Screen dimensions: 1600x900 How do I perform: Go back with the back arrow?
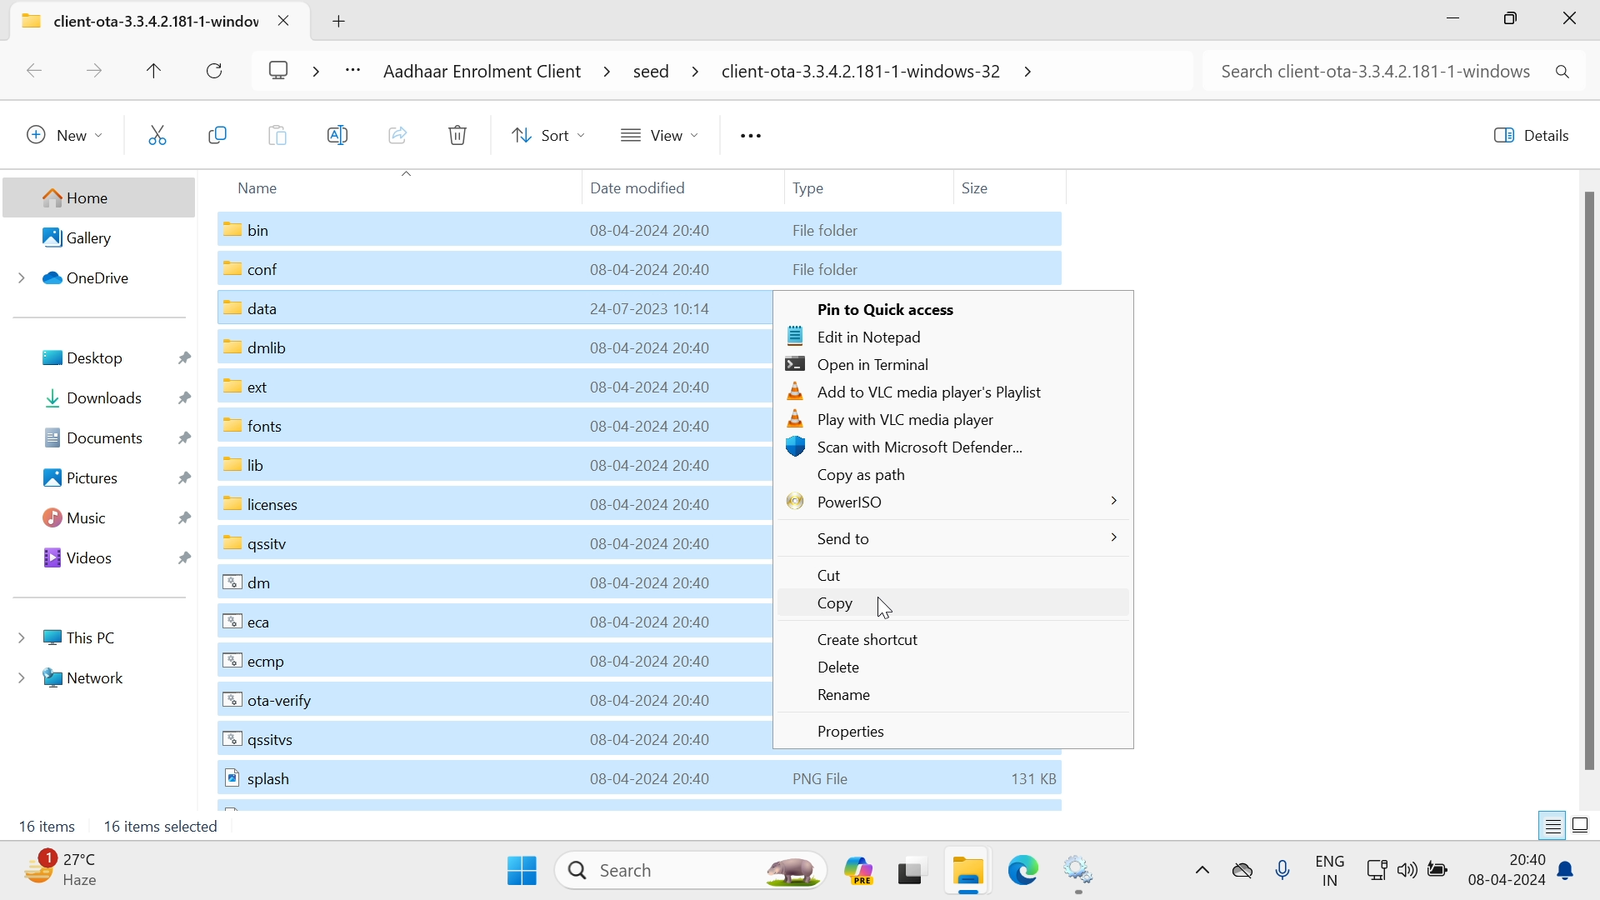click(x=34, y=71)
